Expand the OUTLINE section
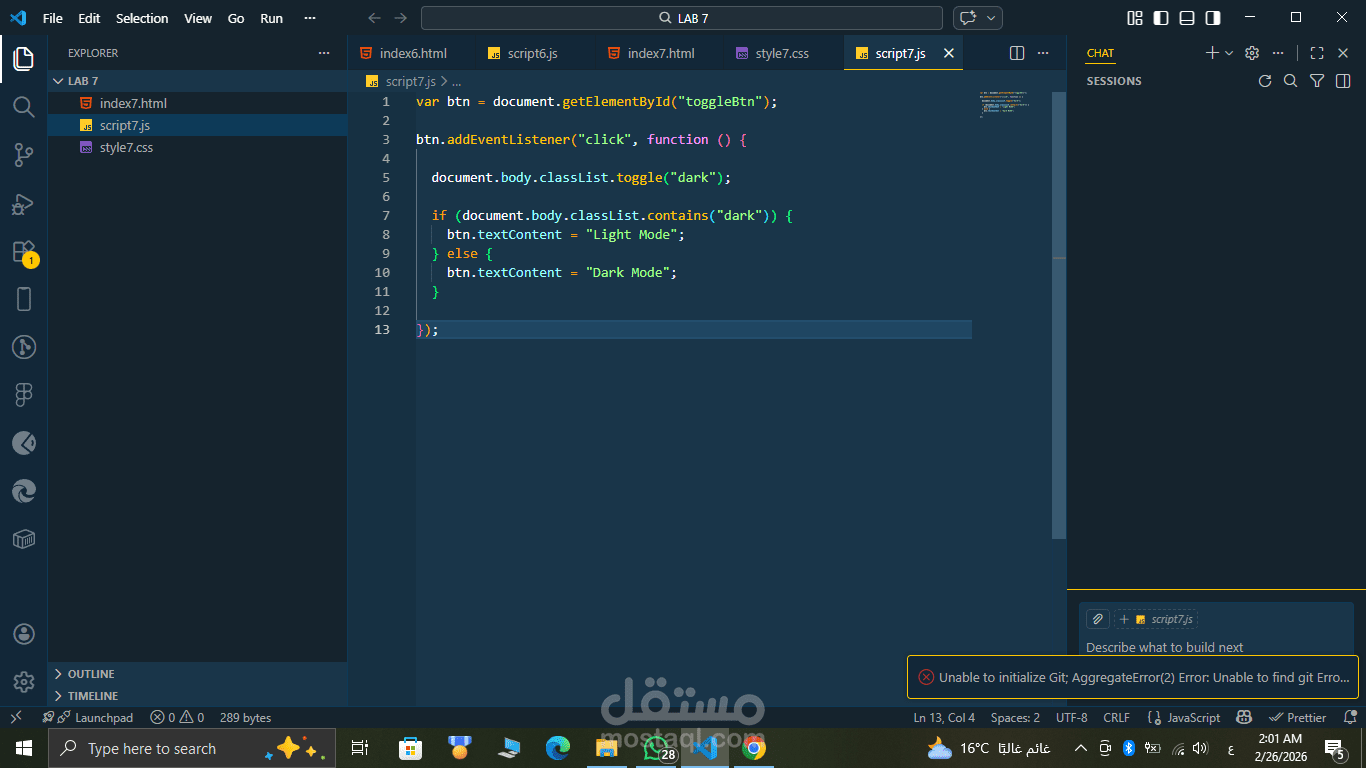 click(x=198, y=674)
